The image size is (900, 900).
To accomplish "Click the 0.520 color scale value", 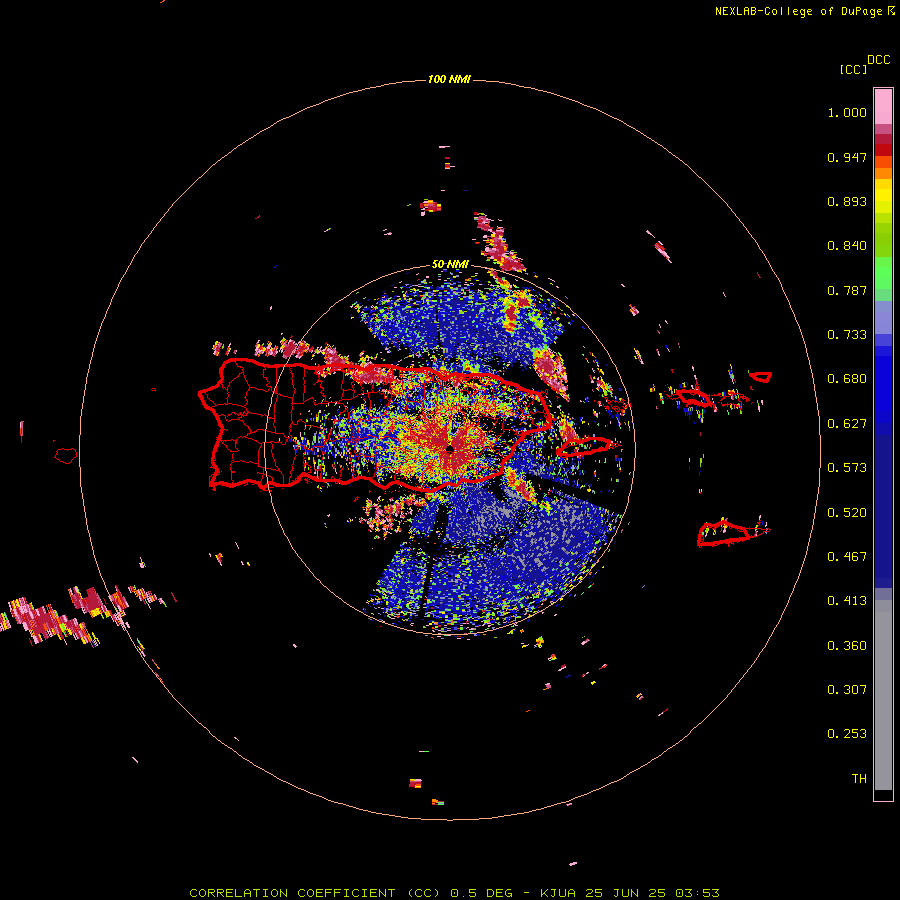I will click(x=847, y=513).
